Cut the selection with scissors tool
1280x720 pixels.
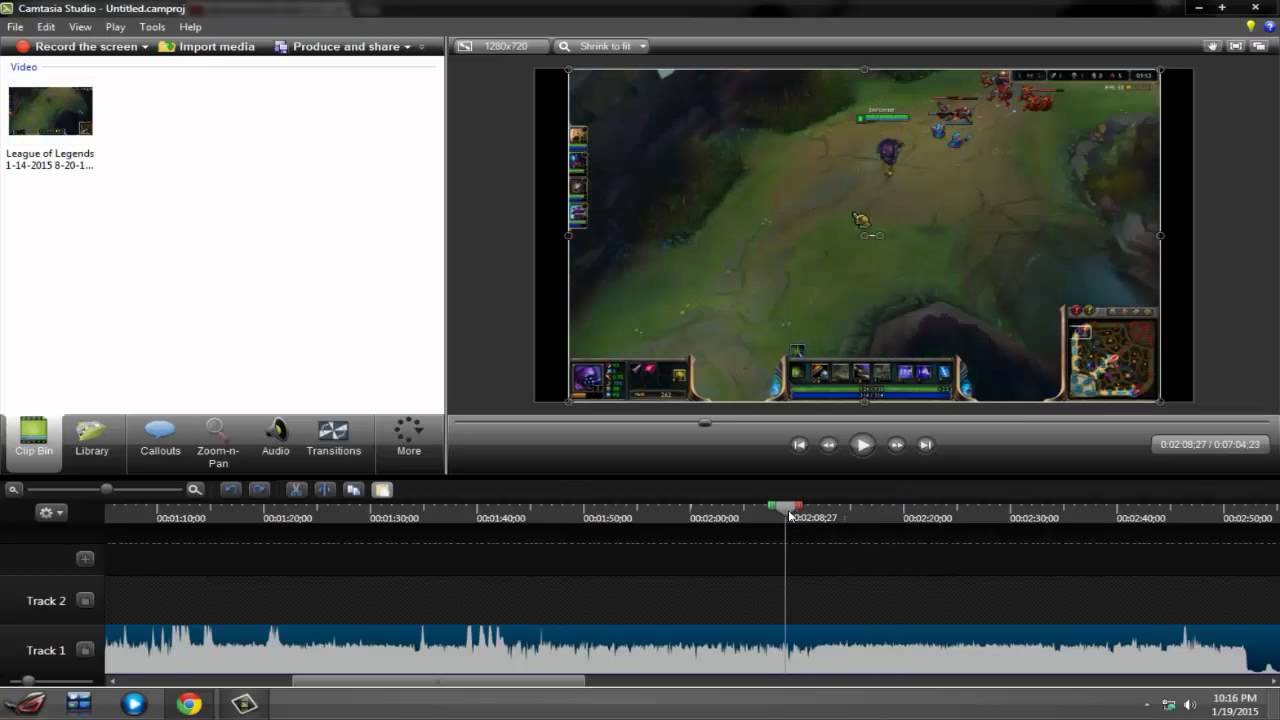click(x=296, y=490)
